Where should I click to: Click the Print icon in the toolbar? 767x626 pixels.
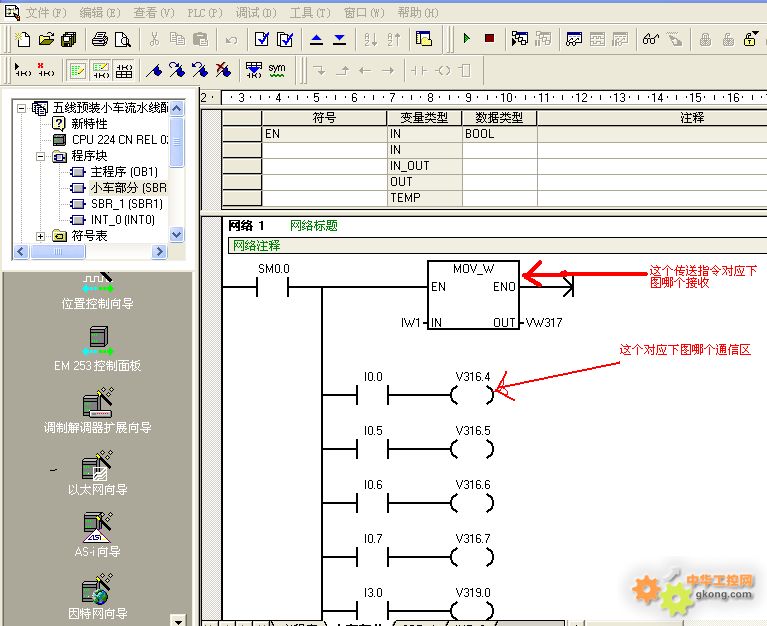(x=100, y=39)
